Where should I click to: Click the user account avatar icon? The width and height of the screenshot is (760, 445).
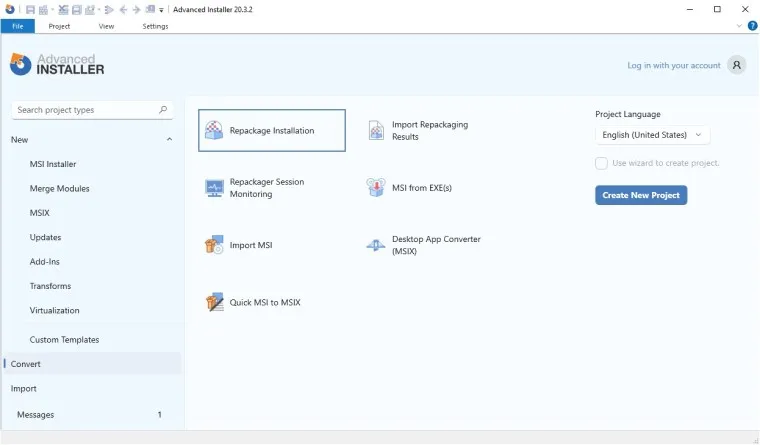(x=736, y=65)
